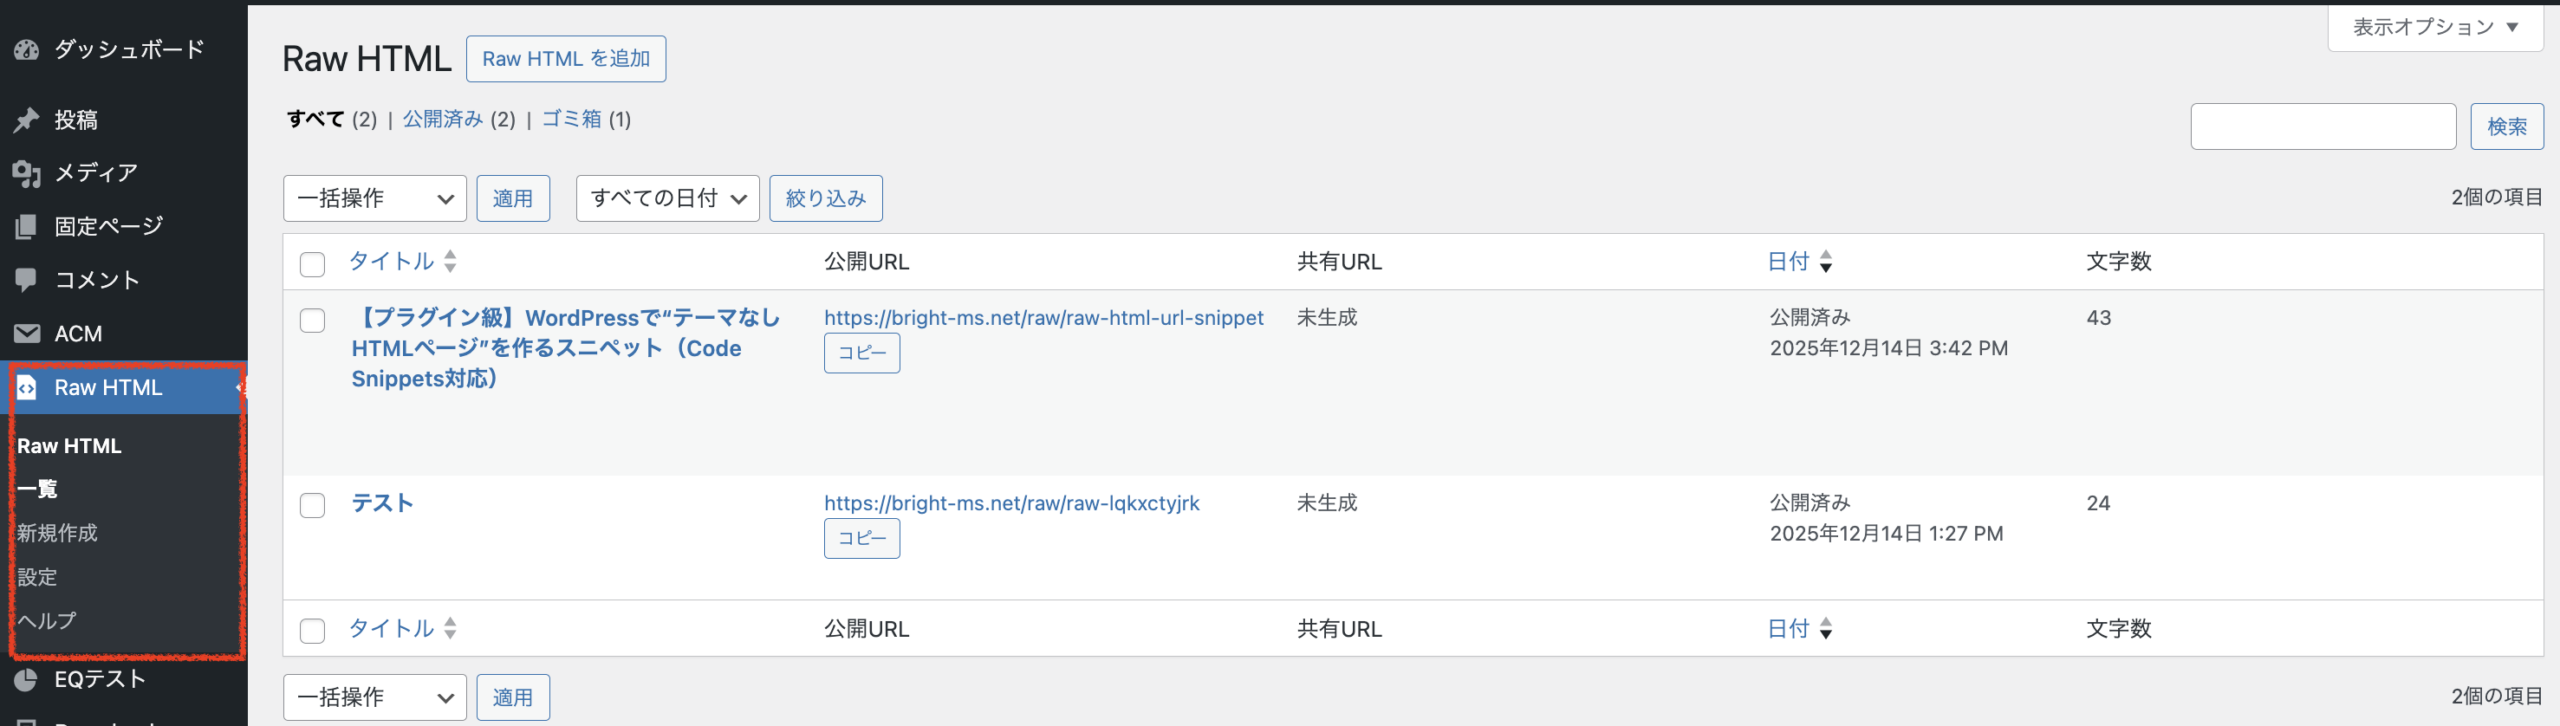Check the box for the WordPress snippet post

click(313, 320)
